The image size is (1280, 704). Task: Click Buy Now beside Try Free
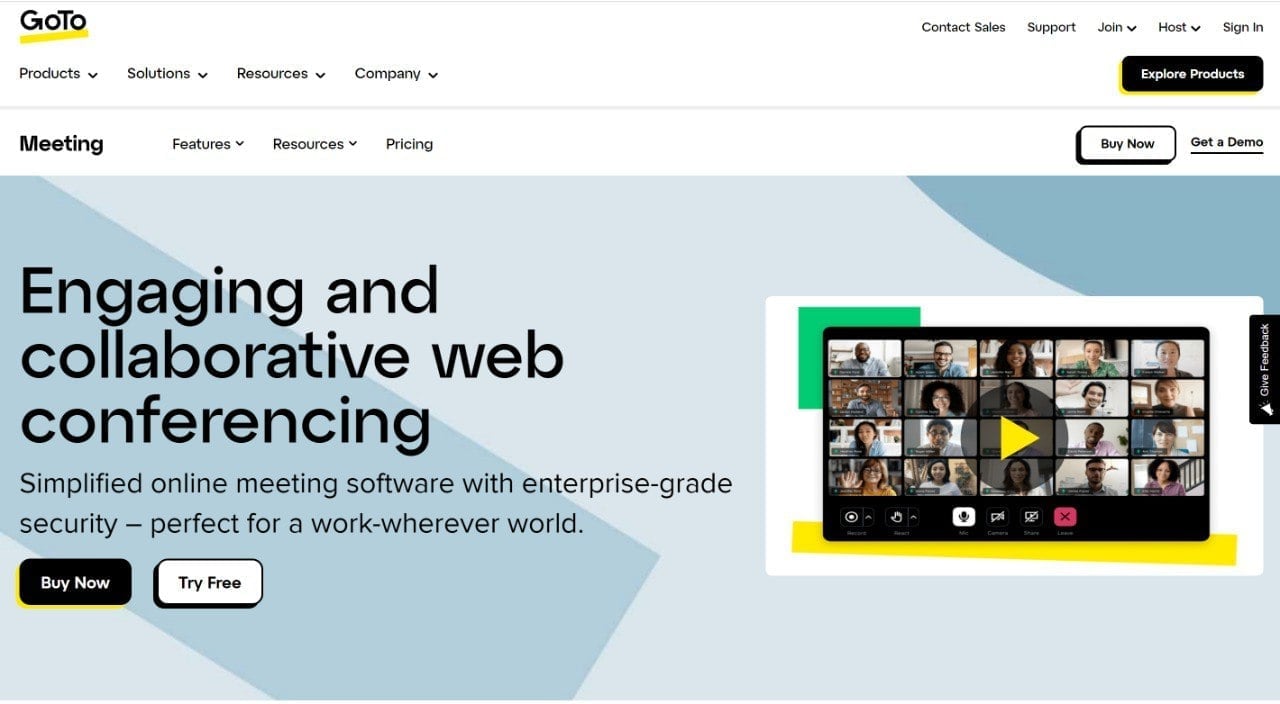(x=75, y=583)
